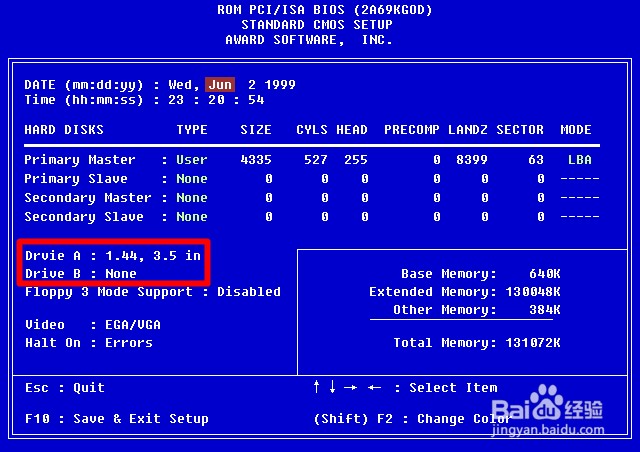
Task: Click Other Memory value 384K
Action: click(x=544, y=309)
